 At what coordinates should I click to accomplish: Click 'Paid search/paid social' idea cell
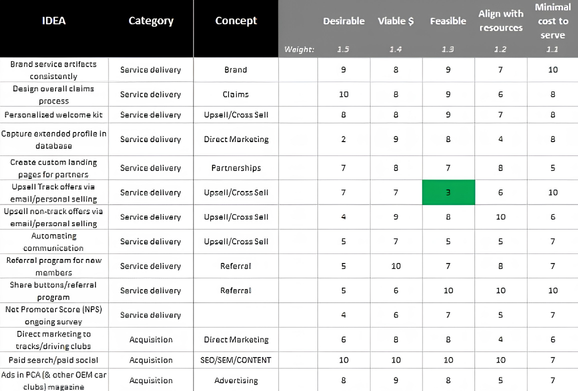54,360
